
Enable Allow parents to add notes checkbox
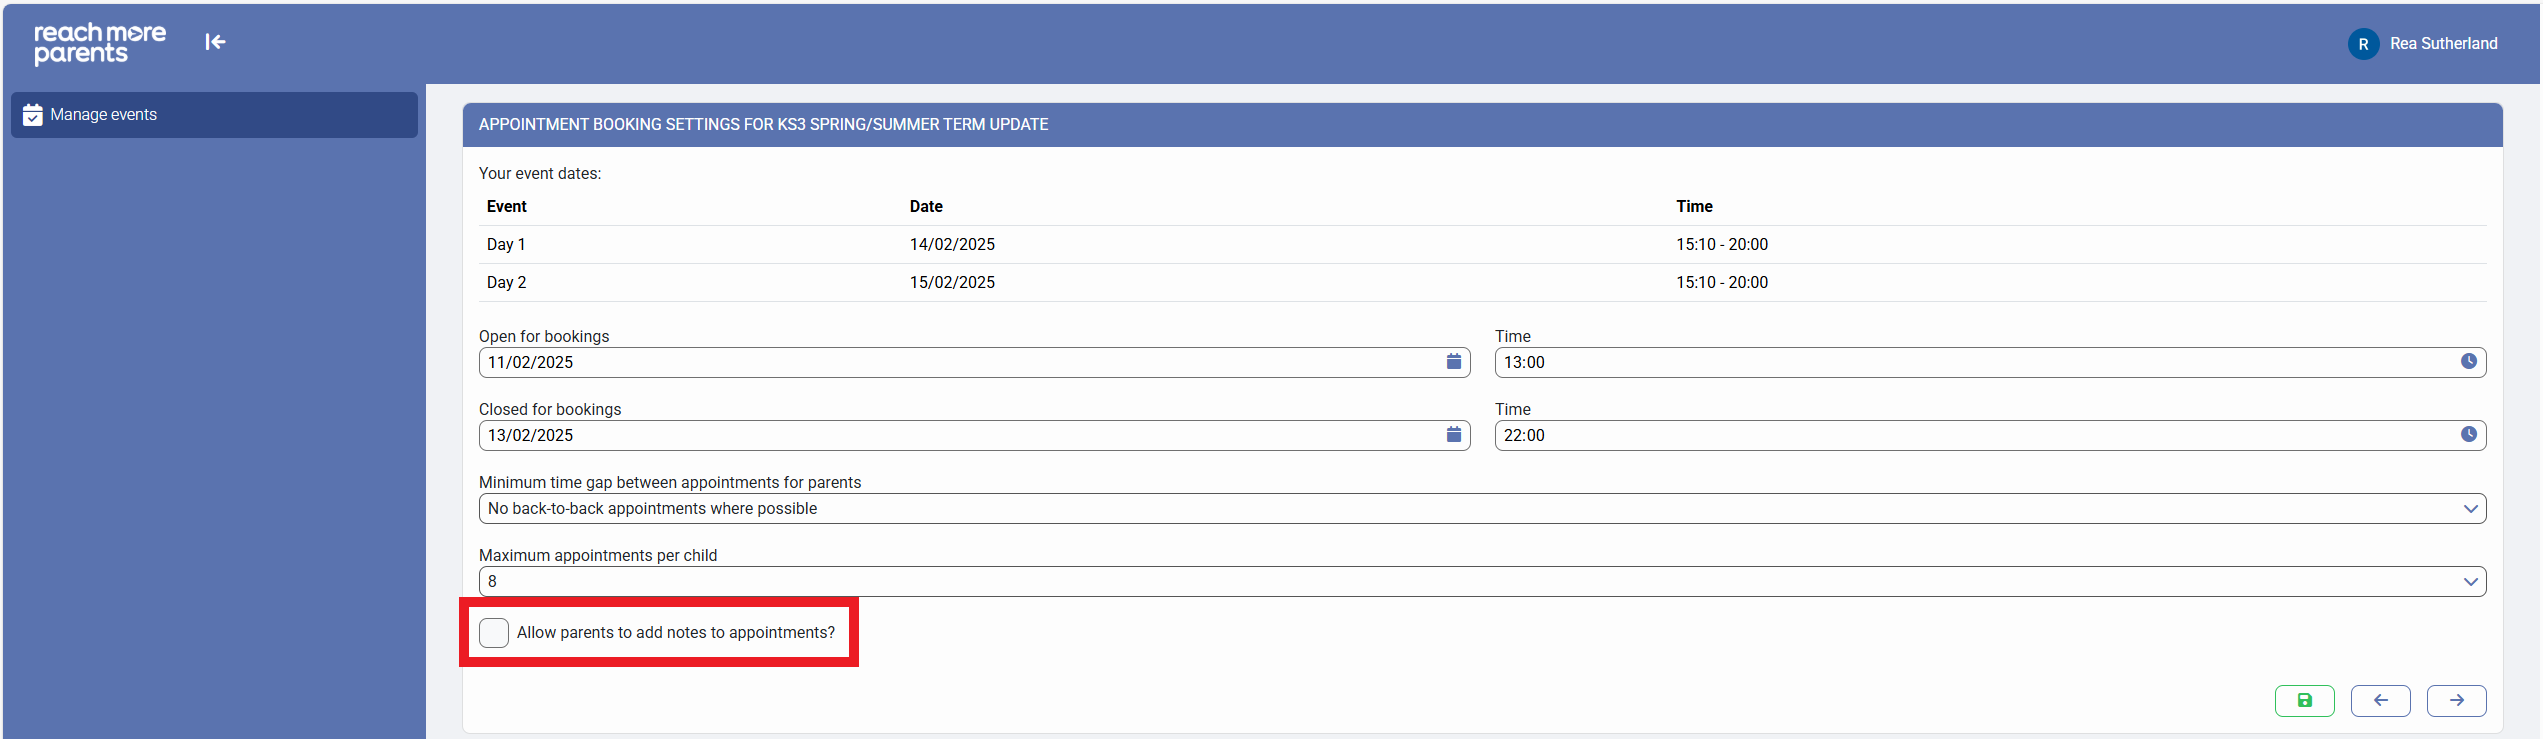click(494, 633)
